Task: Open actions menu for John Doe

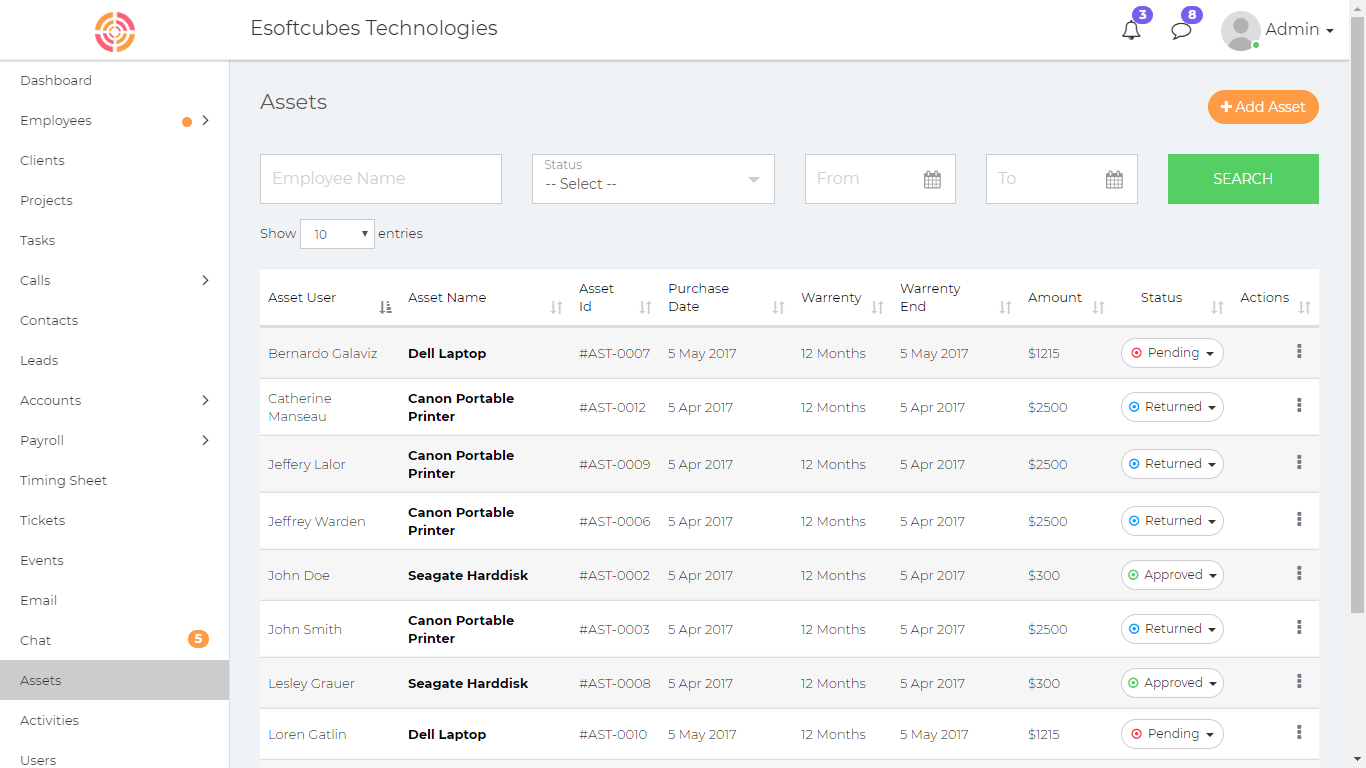Action: pos(1299,573)
